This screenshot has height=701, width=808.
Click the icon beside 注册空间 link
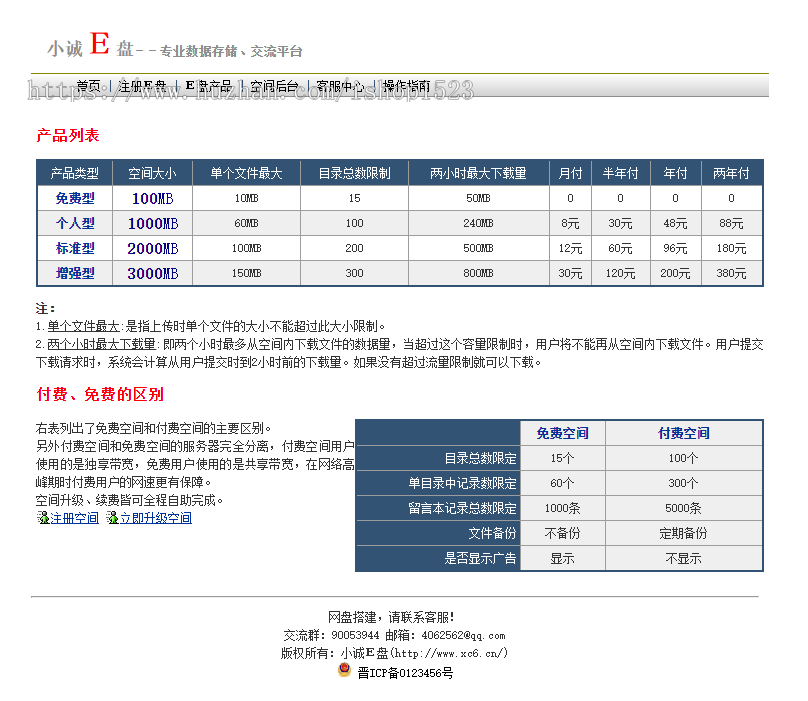click(x=42, y=518)
